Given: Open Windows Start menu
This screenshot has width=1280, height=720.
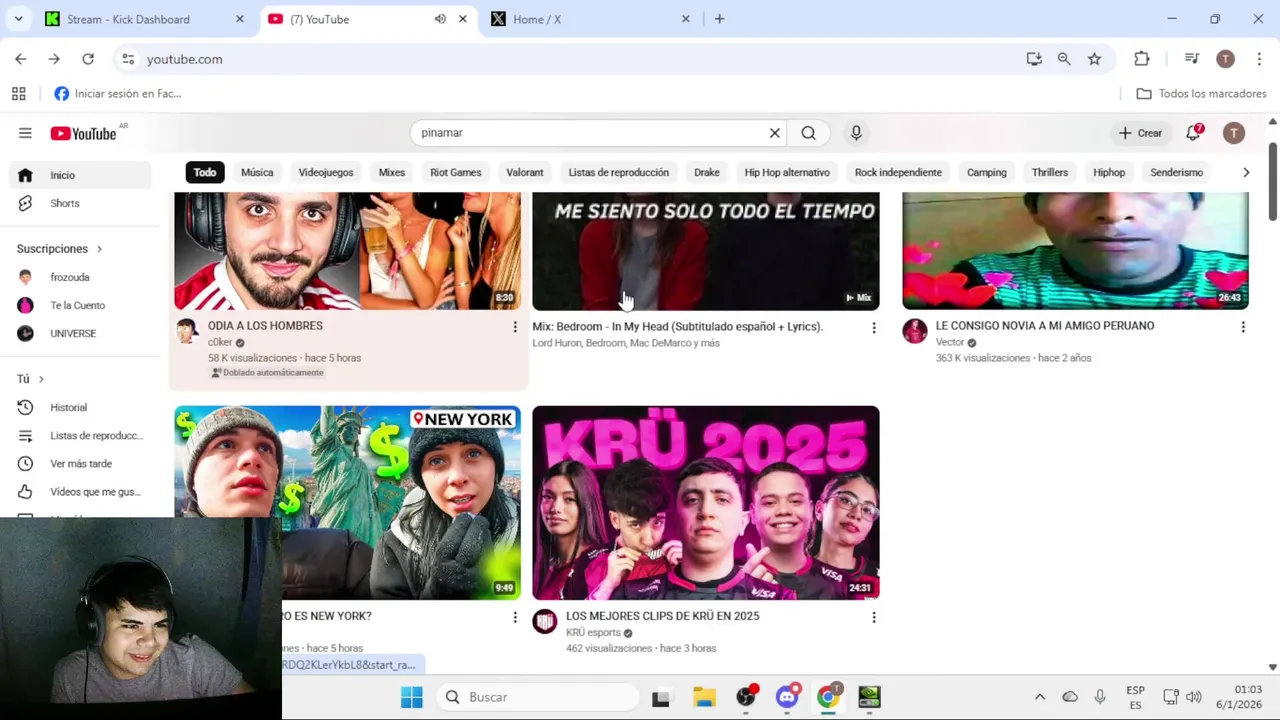Looking at the screenshot, I should (412, 697).
